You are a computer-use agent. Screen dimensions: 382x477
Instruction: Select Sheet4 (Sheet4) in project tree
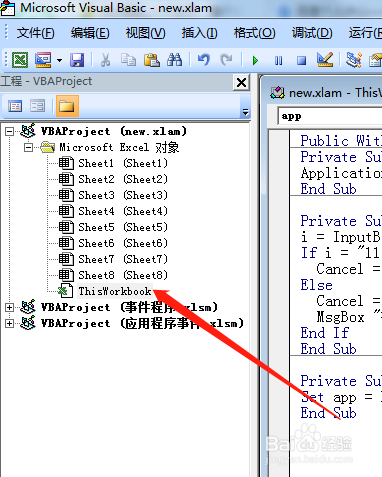pos(123,211)
